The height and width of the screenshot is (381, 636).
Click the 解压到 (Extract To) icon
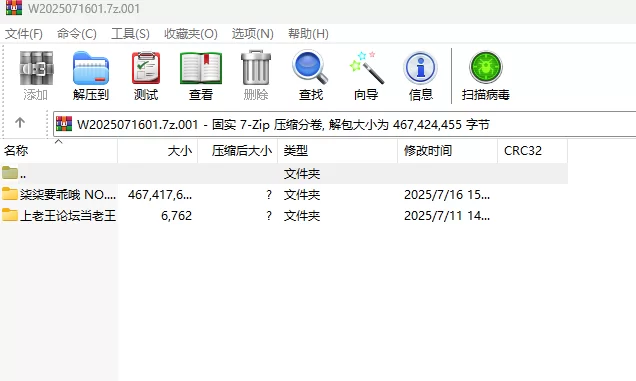(91, 68)
